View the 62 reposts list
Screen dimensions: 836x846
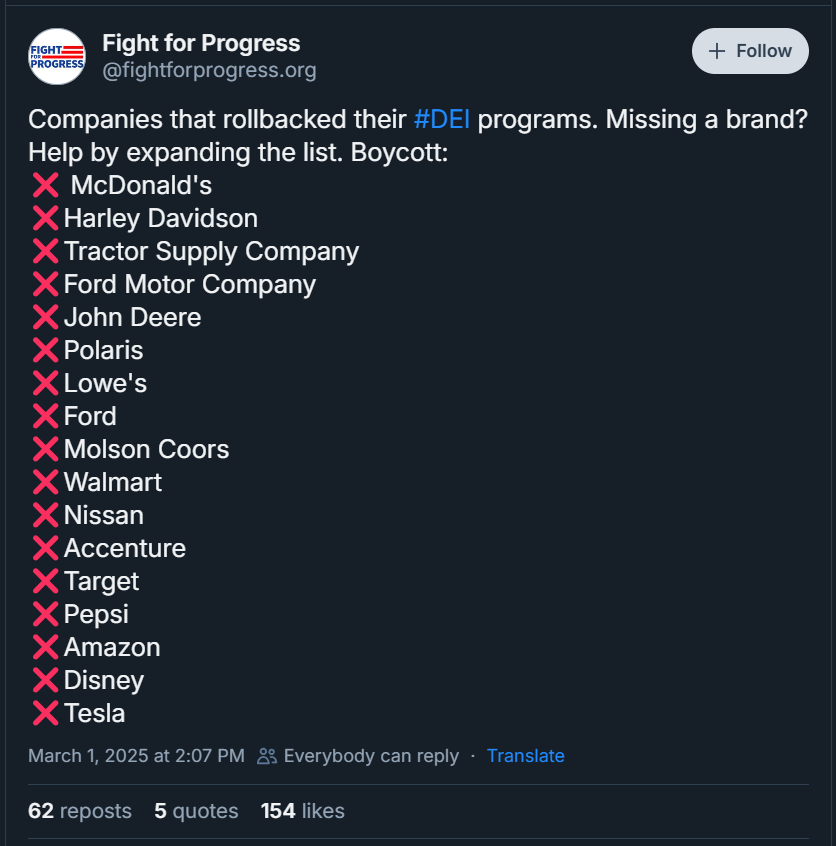pos(80,811)
